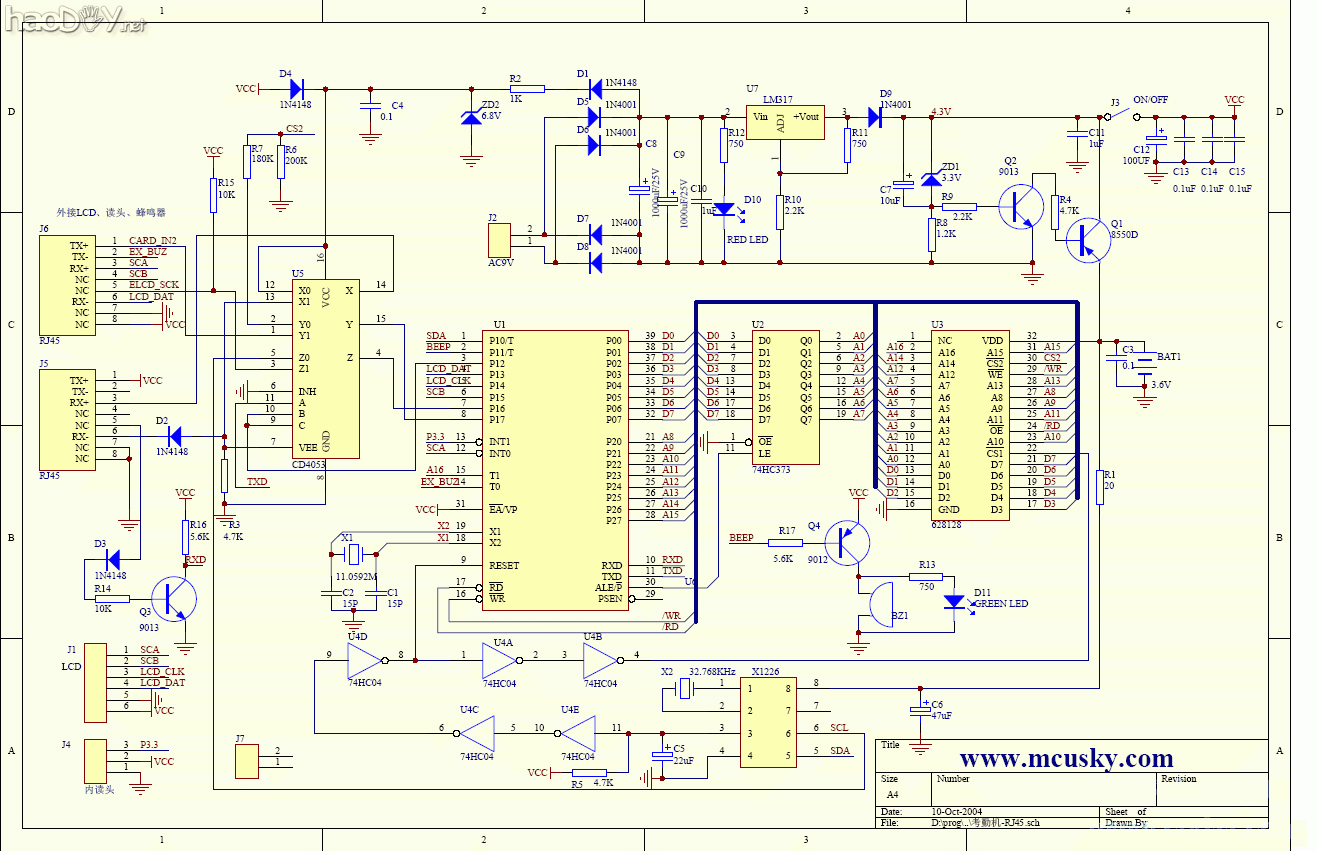Select the 628128 memory chip U3
This screenshot has width=1318, height=851.
point(970,424)
